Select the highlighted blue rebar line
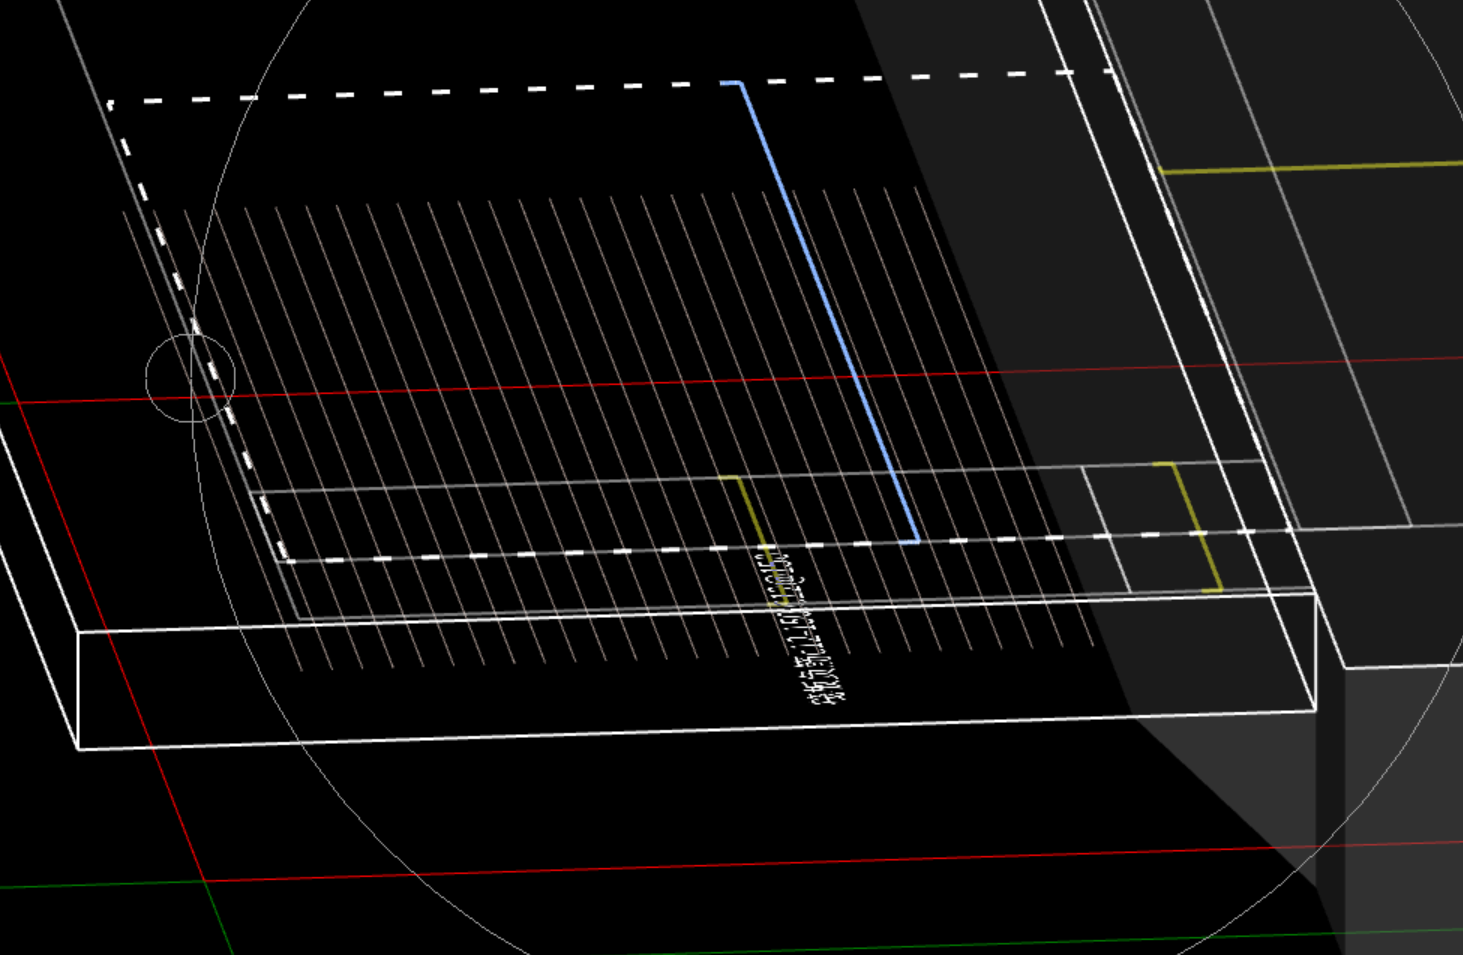The height and width of the screenshot is (955, 1463). tap(830, 312)
